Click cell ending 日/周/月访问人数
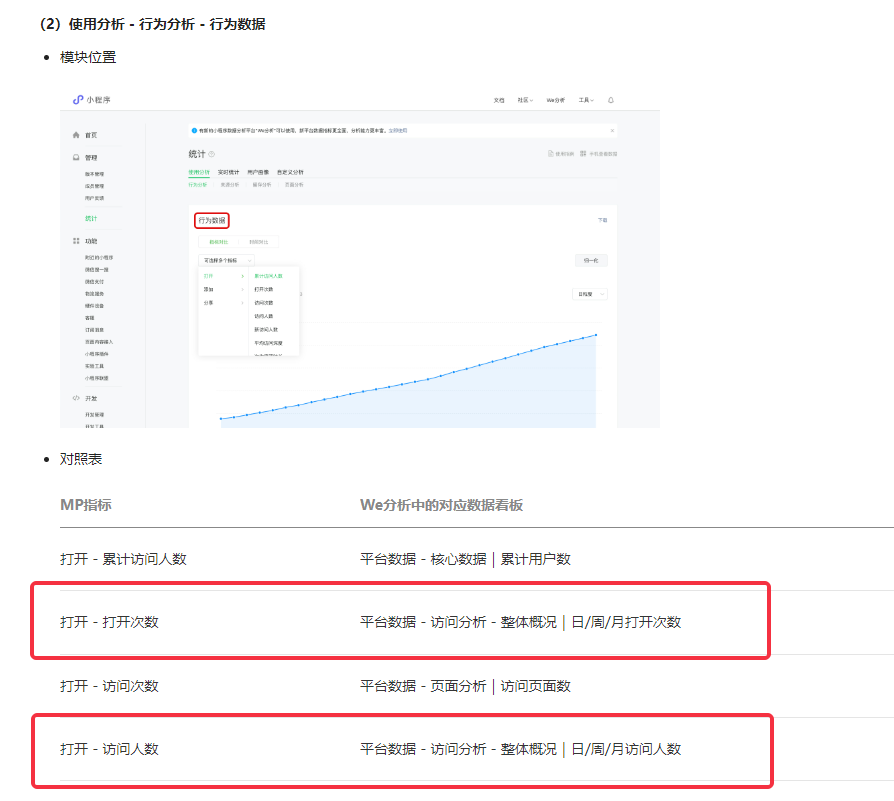 (x=521, y=749)
